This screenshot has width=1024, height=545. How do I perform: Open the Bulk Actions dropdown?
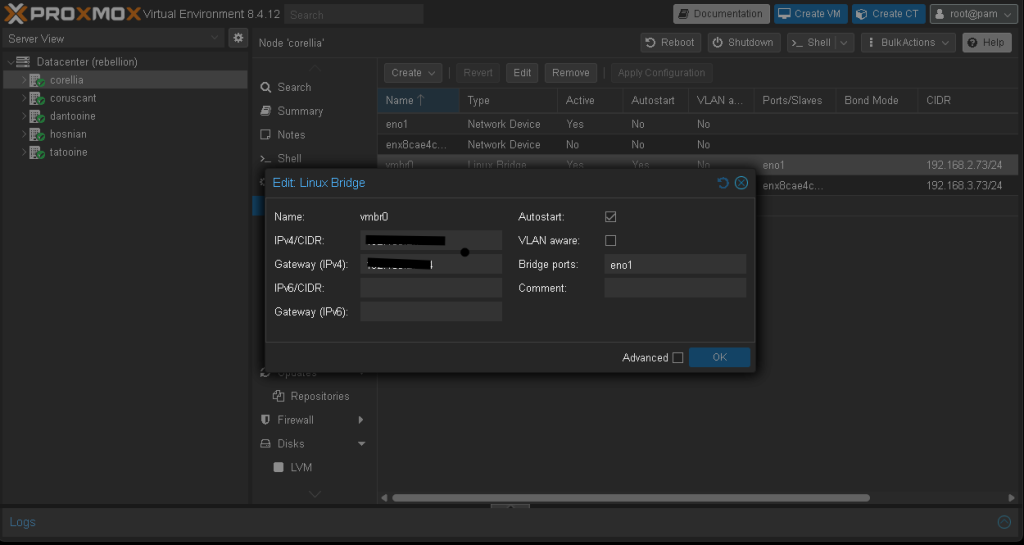[x=908, y=43]
